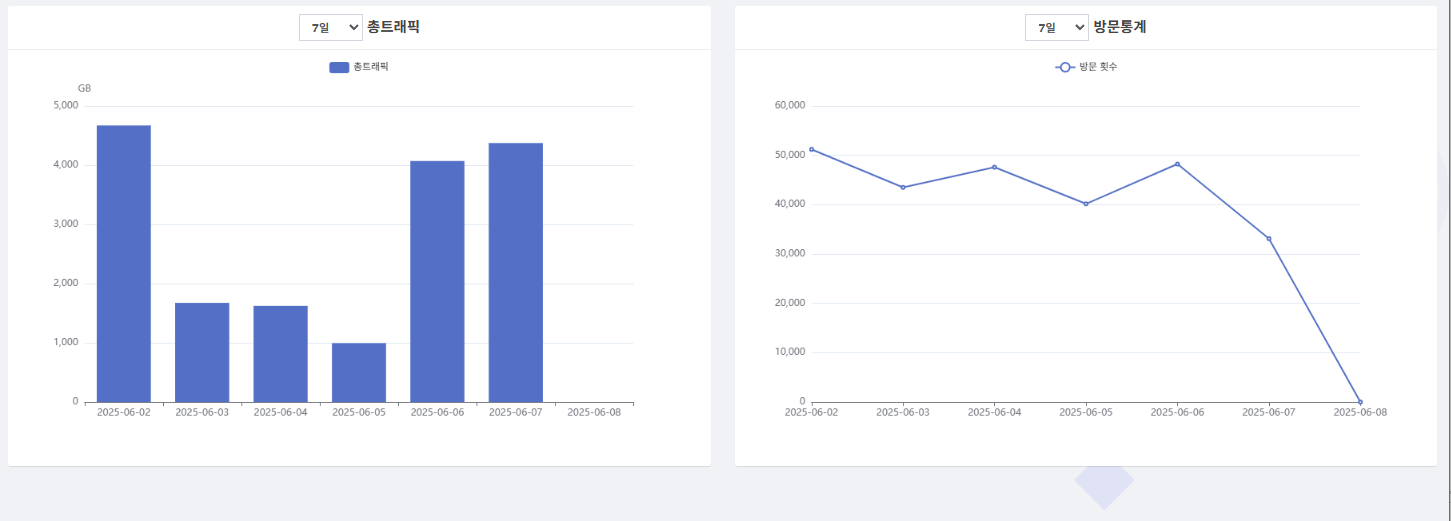Click the blue 총트래픽 legend swatch
1451x521 pixels.
[339, 67]
